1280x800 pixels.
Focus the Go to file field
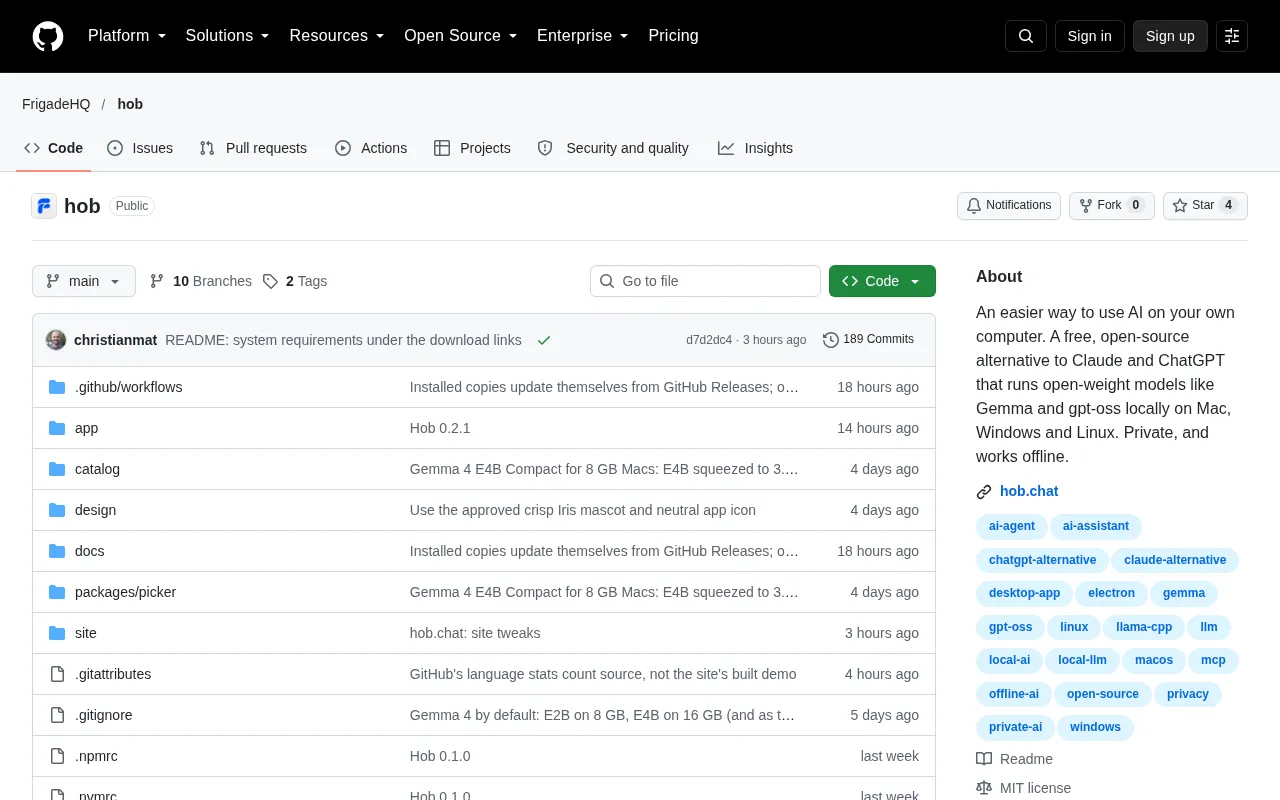pyautogui.click(x=705, y=281)
